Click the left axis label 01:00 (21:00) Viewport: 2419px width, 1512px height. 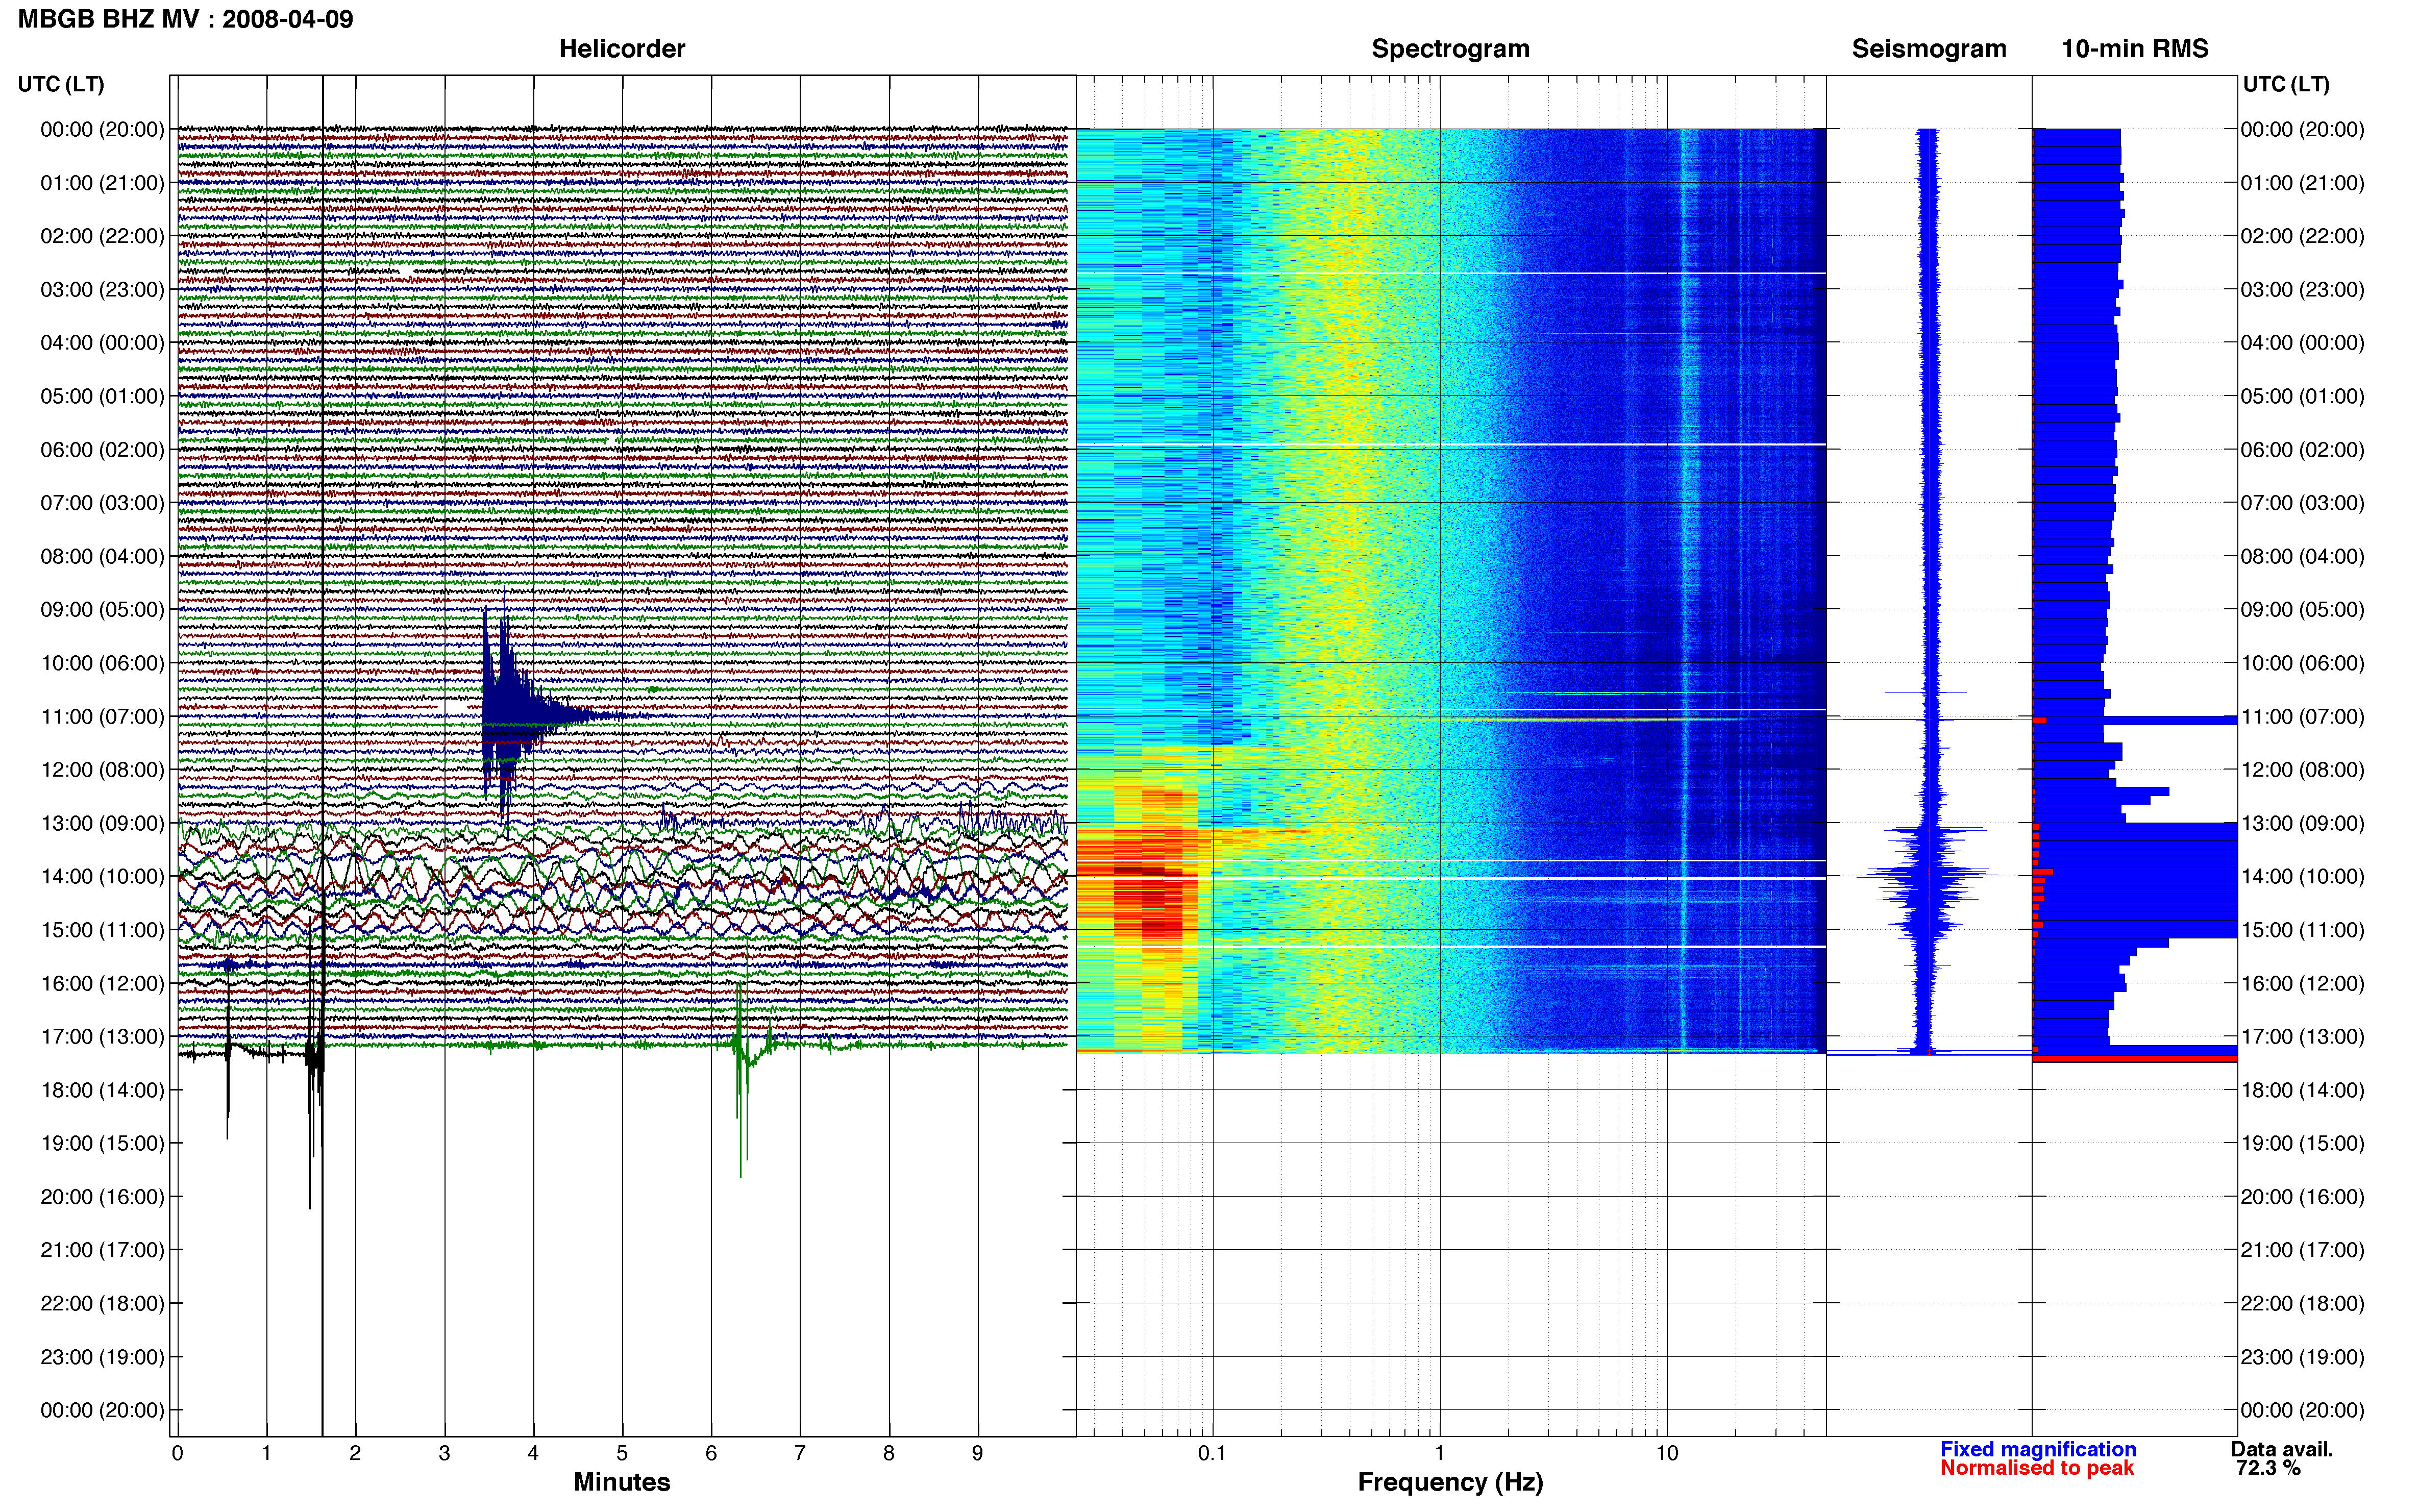(102, 183)
